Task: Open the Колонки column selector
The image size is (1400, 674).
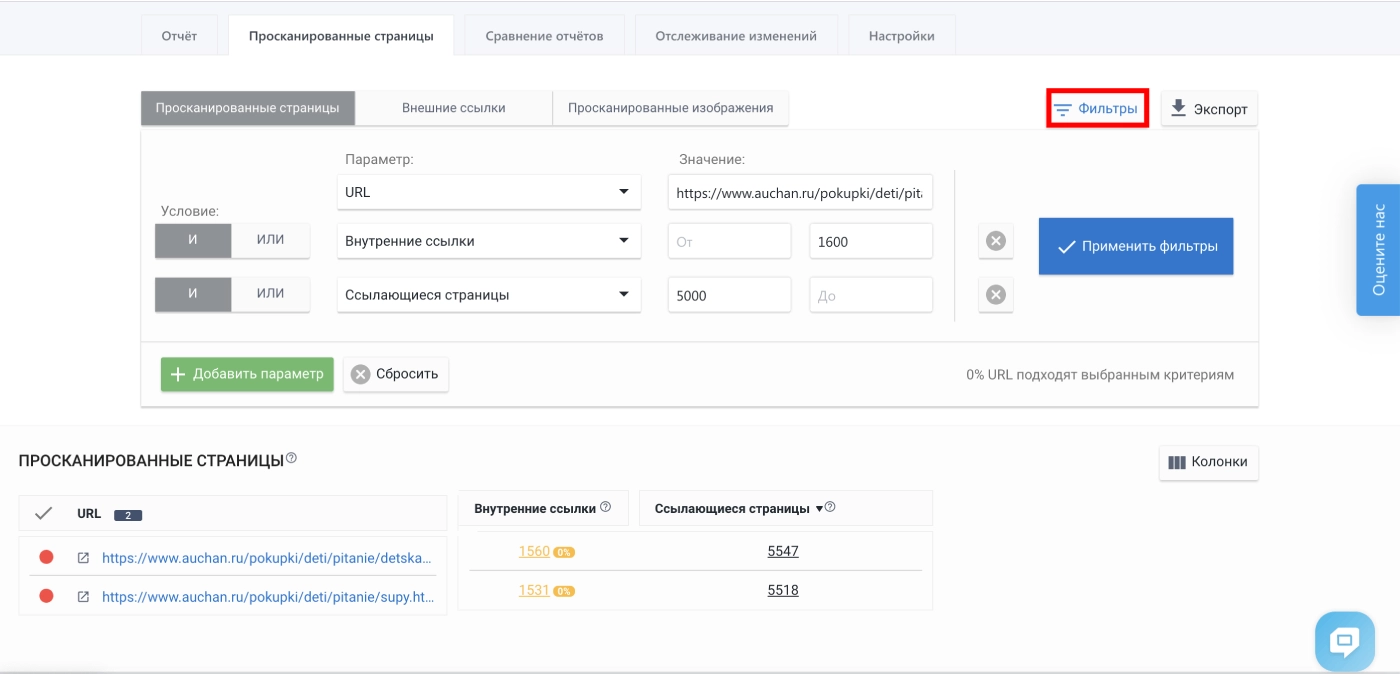Action: click(1209, 463)
